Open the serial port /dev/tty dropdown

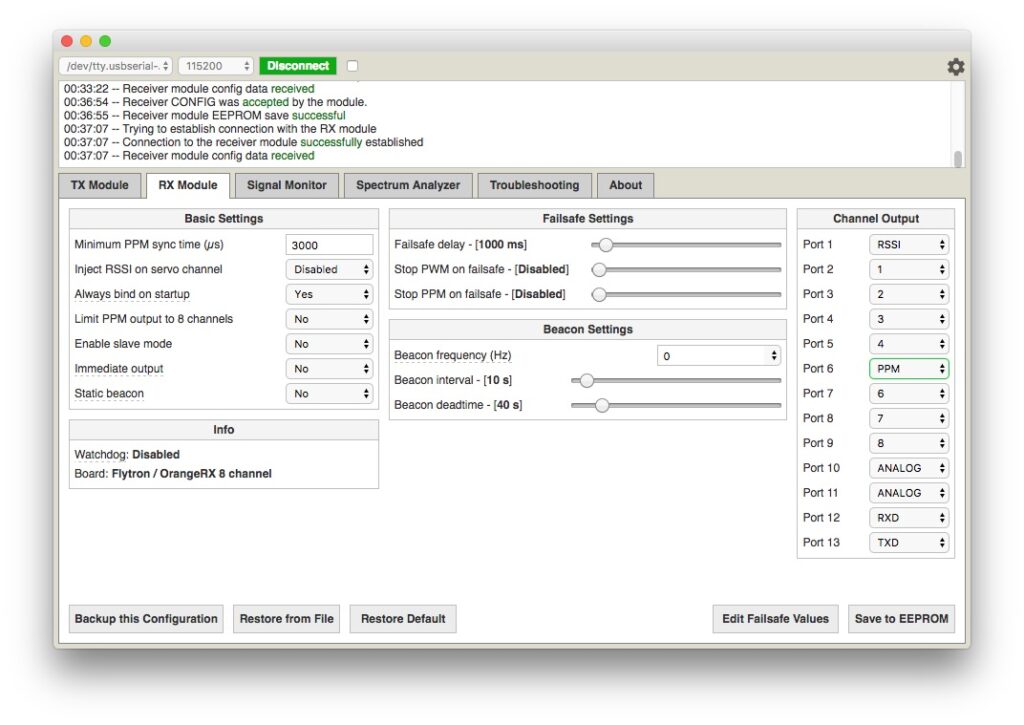click(x=116, y=66)
